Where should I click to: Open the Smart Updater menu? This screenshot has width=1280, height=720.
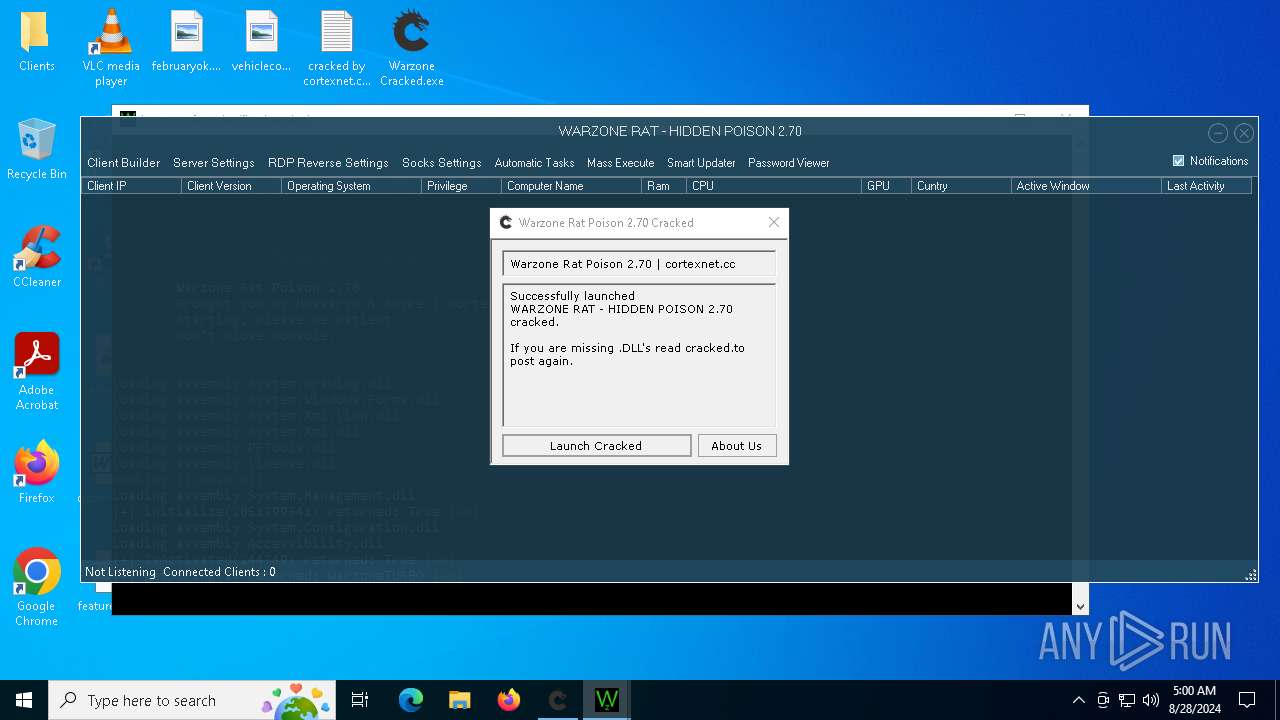pyautogui.click(x=701, y=163)
